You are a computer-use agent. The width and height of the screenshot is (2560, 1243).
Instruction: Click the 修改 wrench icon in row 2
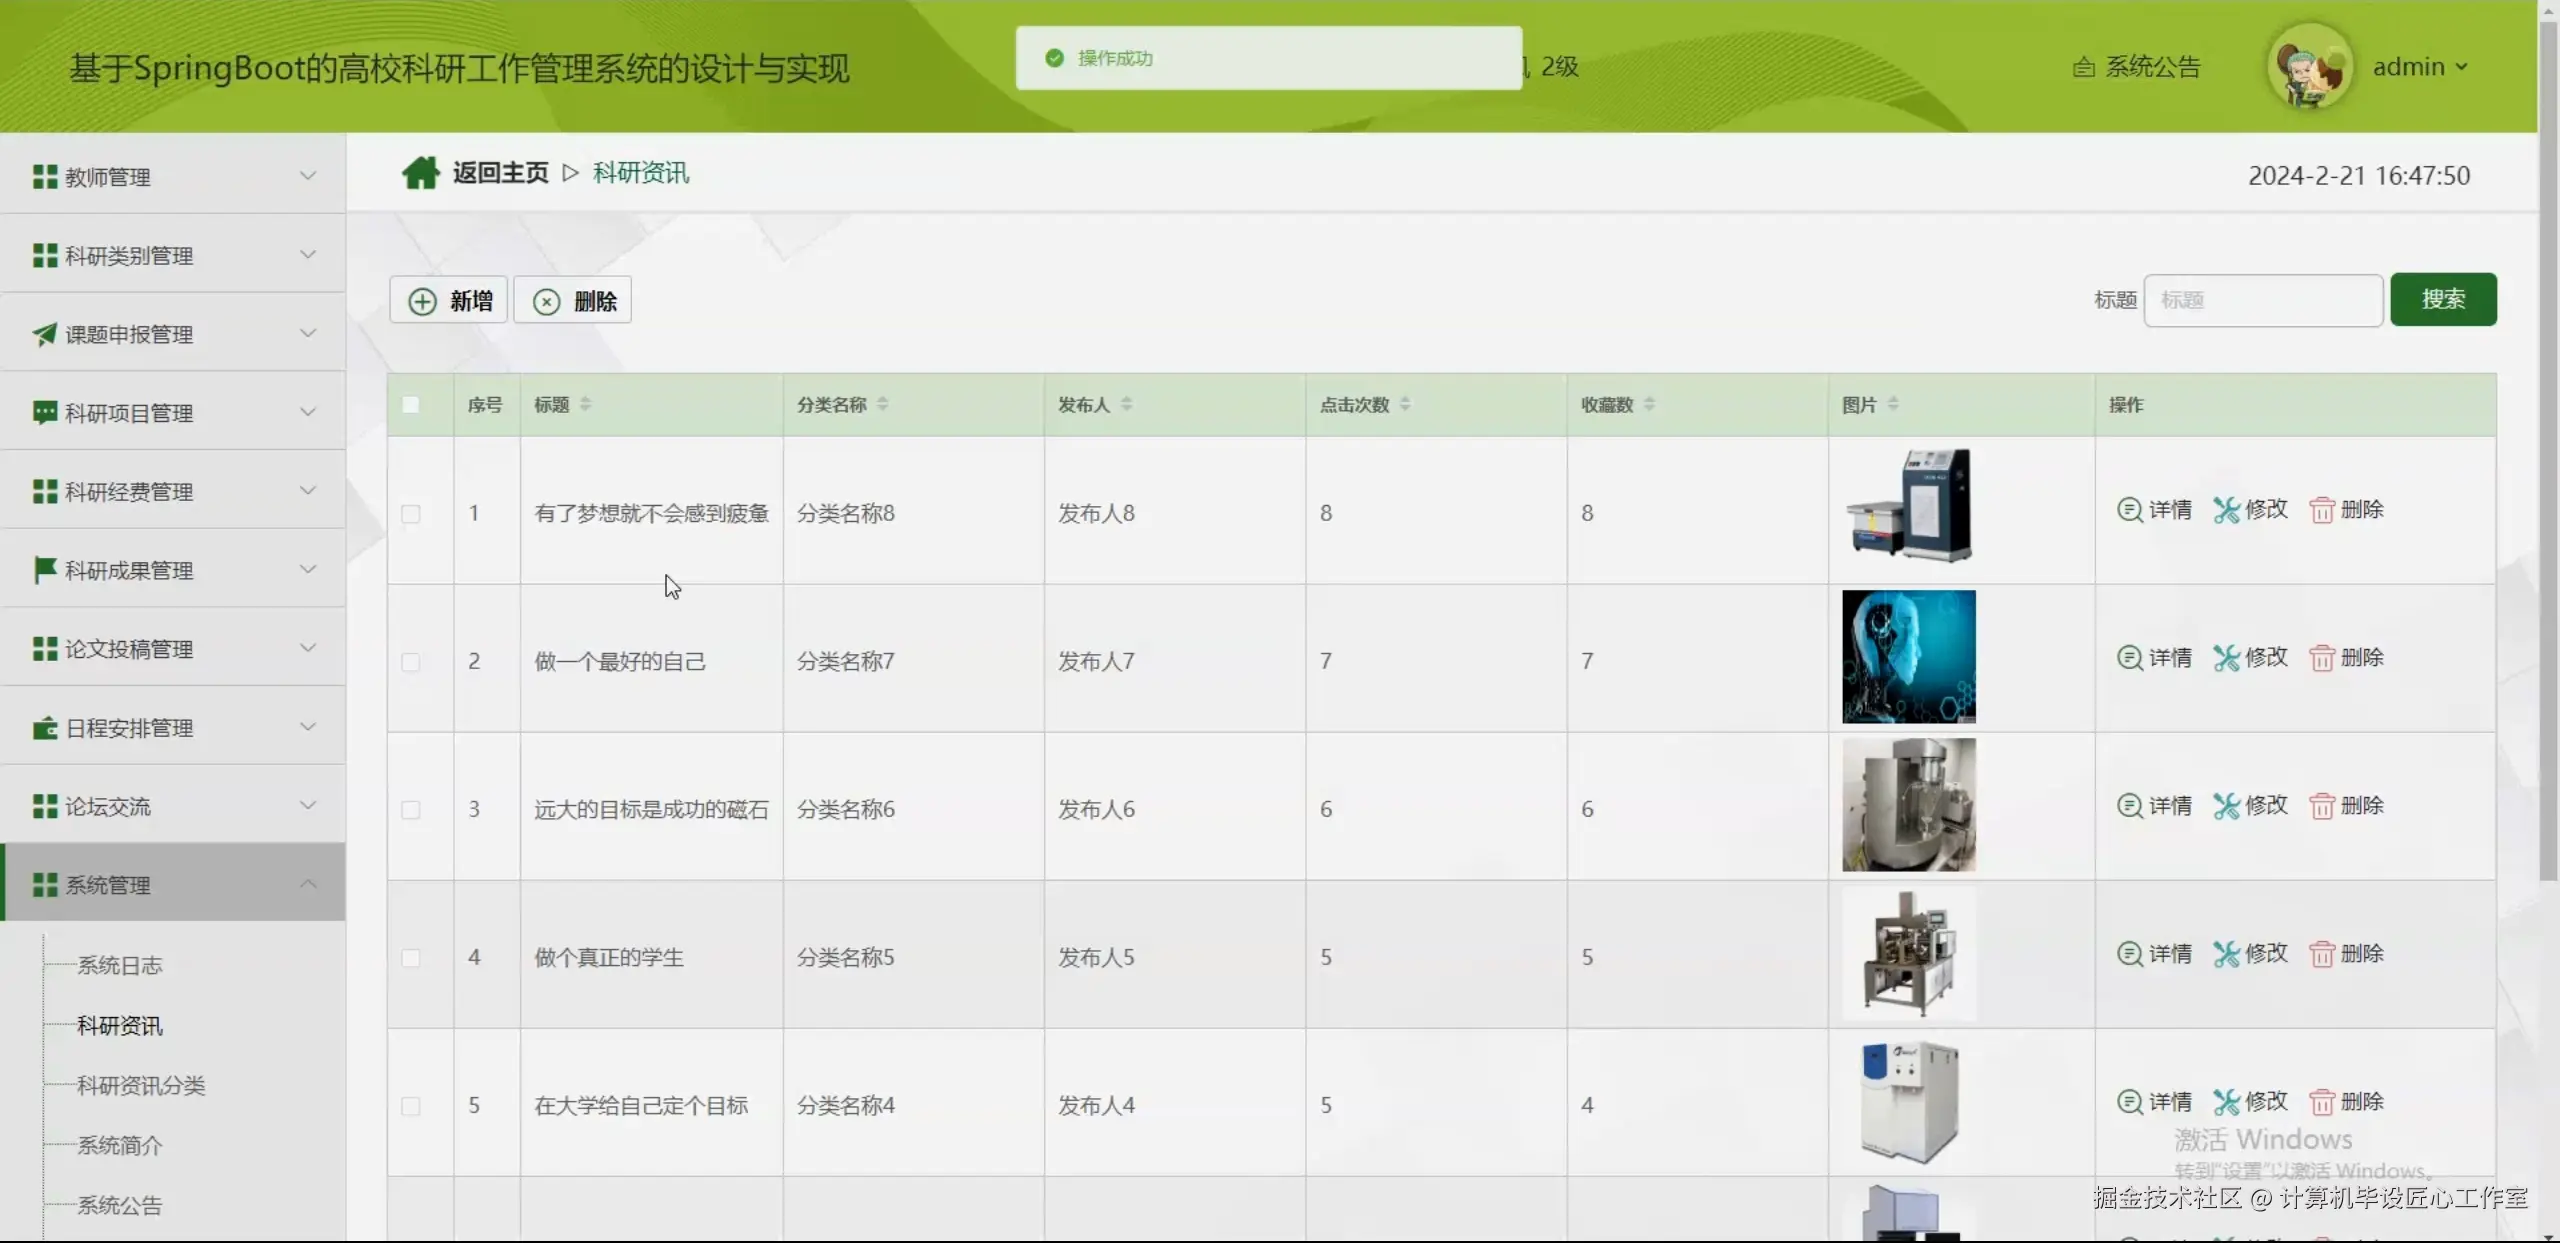(x=2226, y=658)
